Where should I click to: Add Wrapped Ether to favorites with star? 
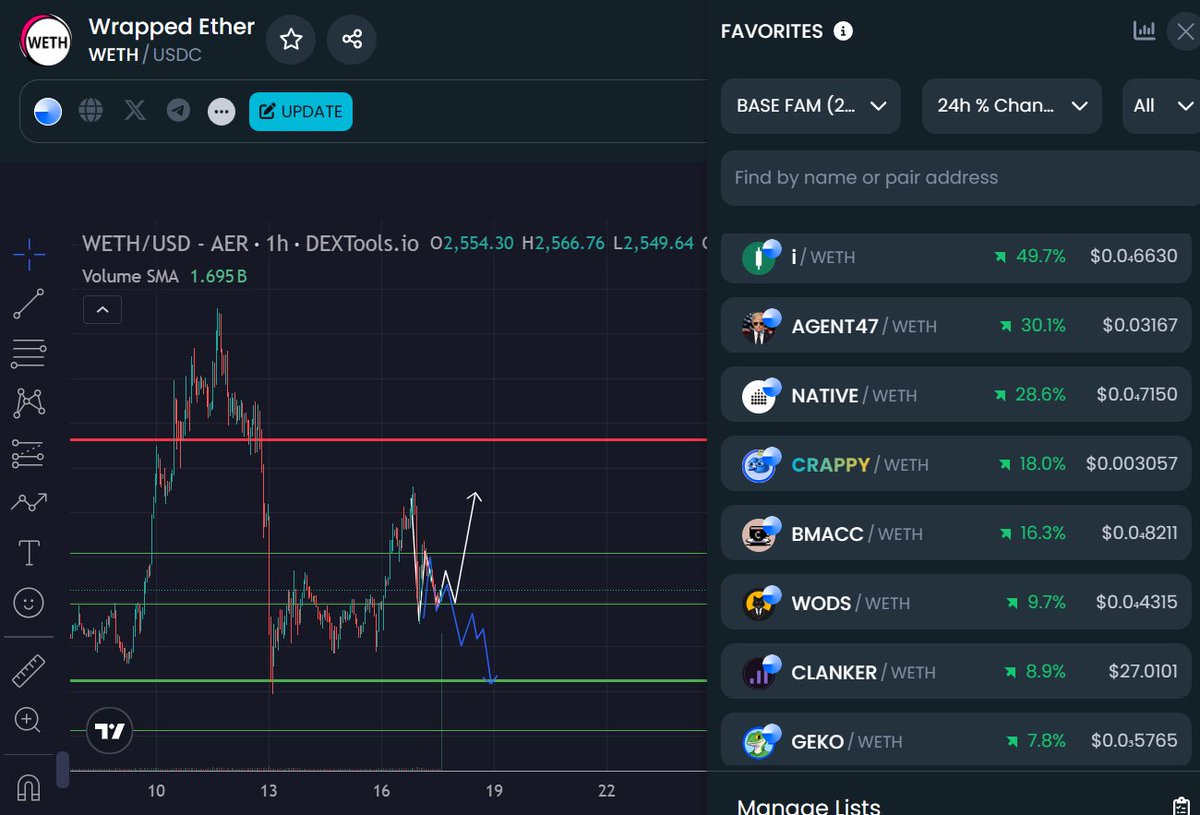pyautogui.click(x=291, y=40)
